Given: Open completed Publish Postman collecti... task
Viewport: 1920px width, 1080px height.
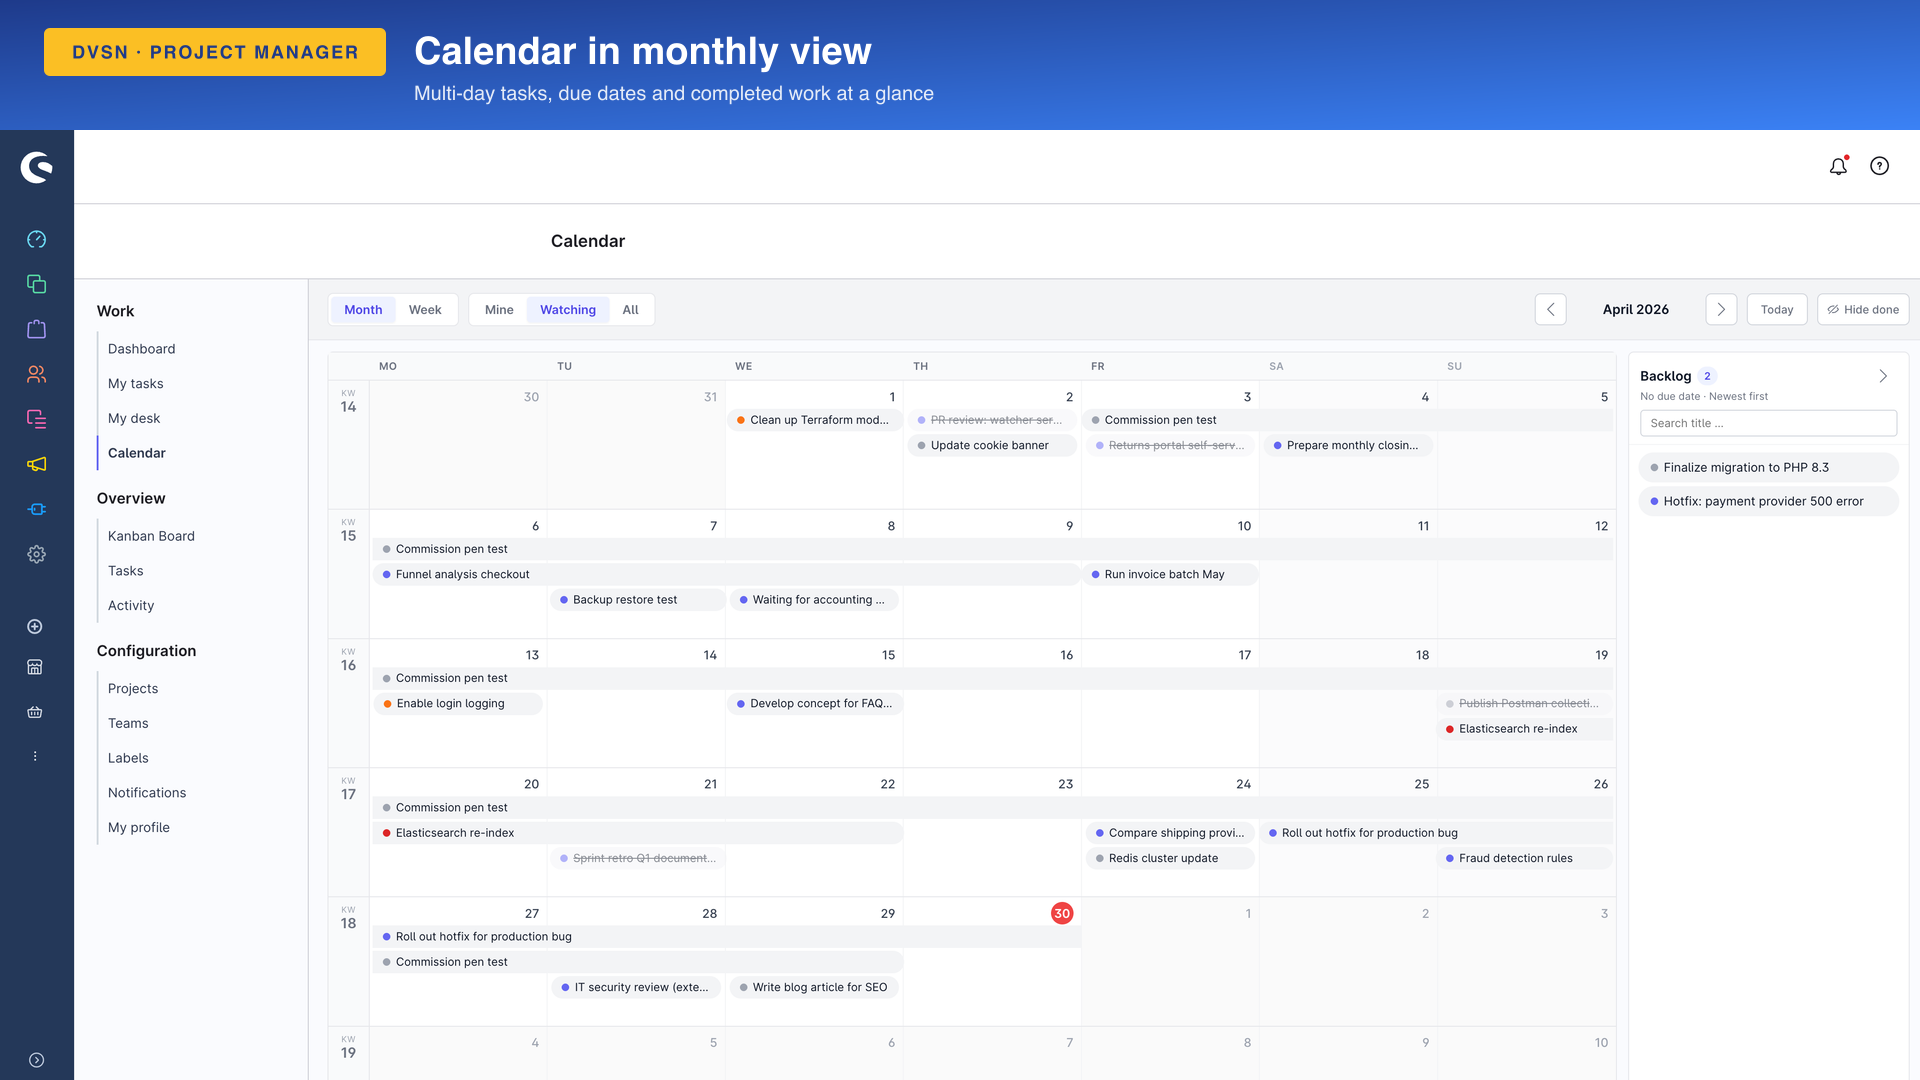Looking at the screenshot, I should (x=1526, y=703).
